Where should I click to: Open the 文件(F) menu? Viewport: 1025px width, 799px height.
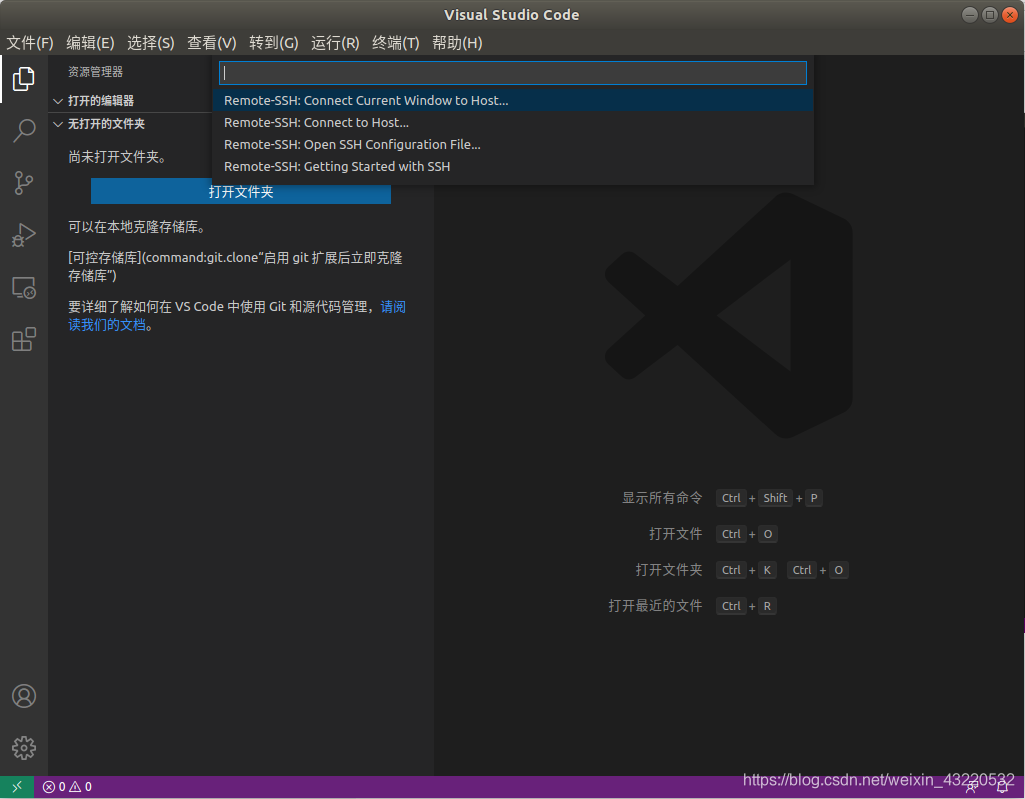coord(30,43)
